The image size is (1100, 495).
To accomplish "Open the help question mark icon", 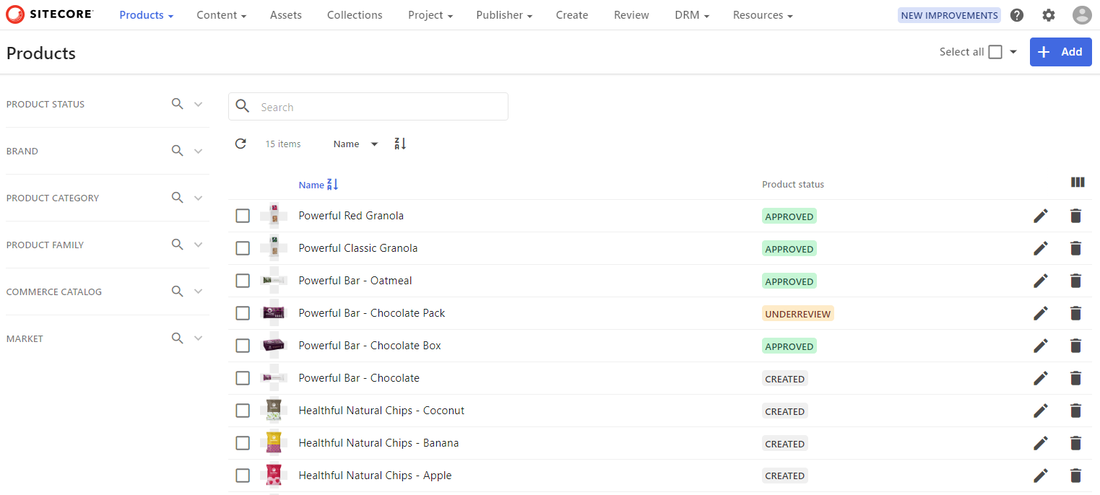I will pyautogui.click(x=1017, y=15).
